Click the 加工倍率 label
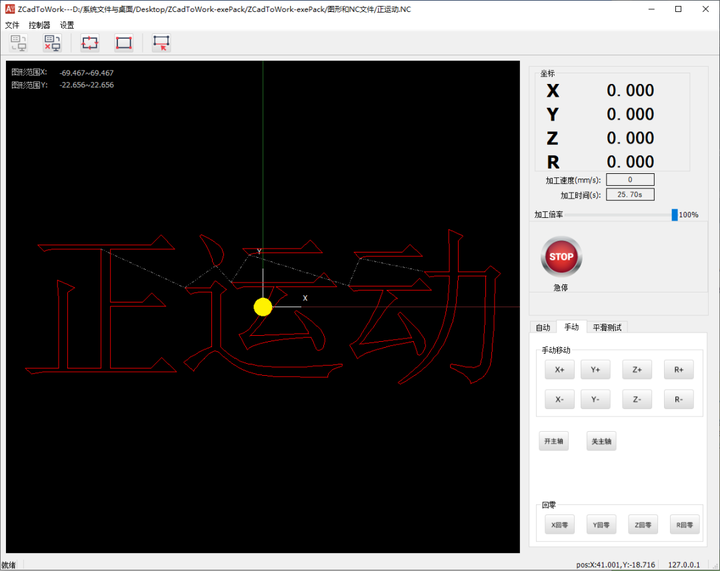The image size is (720, 571). point(549,214)
